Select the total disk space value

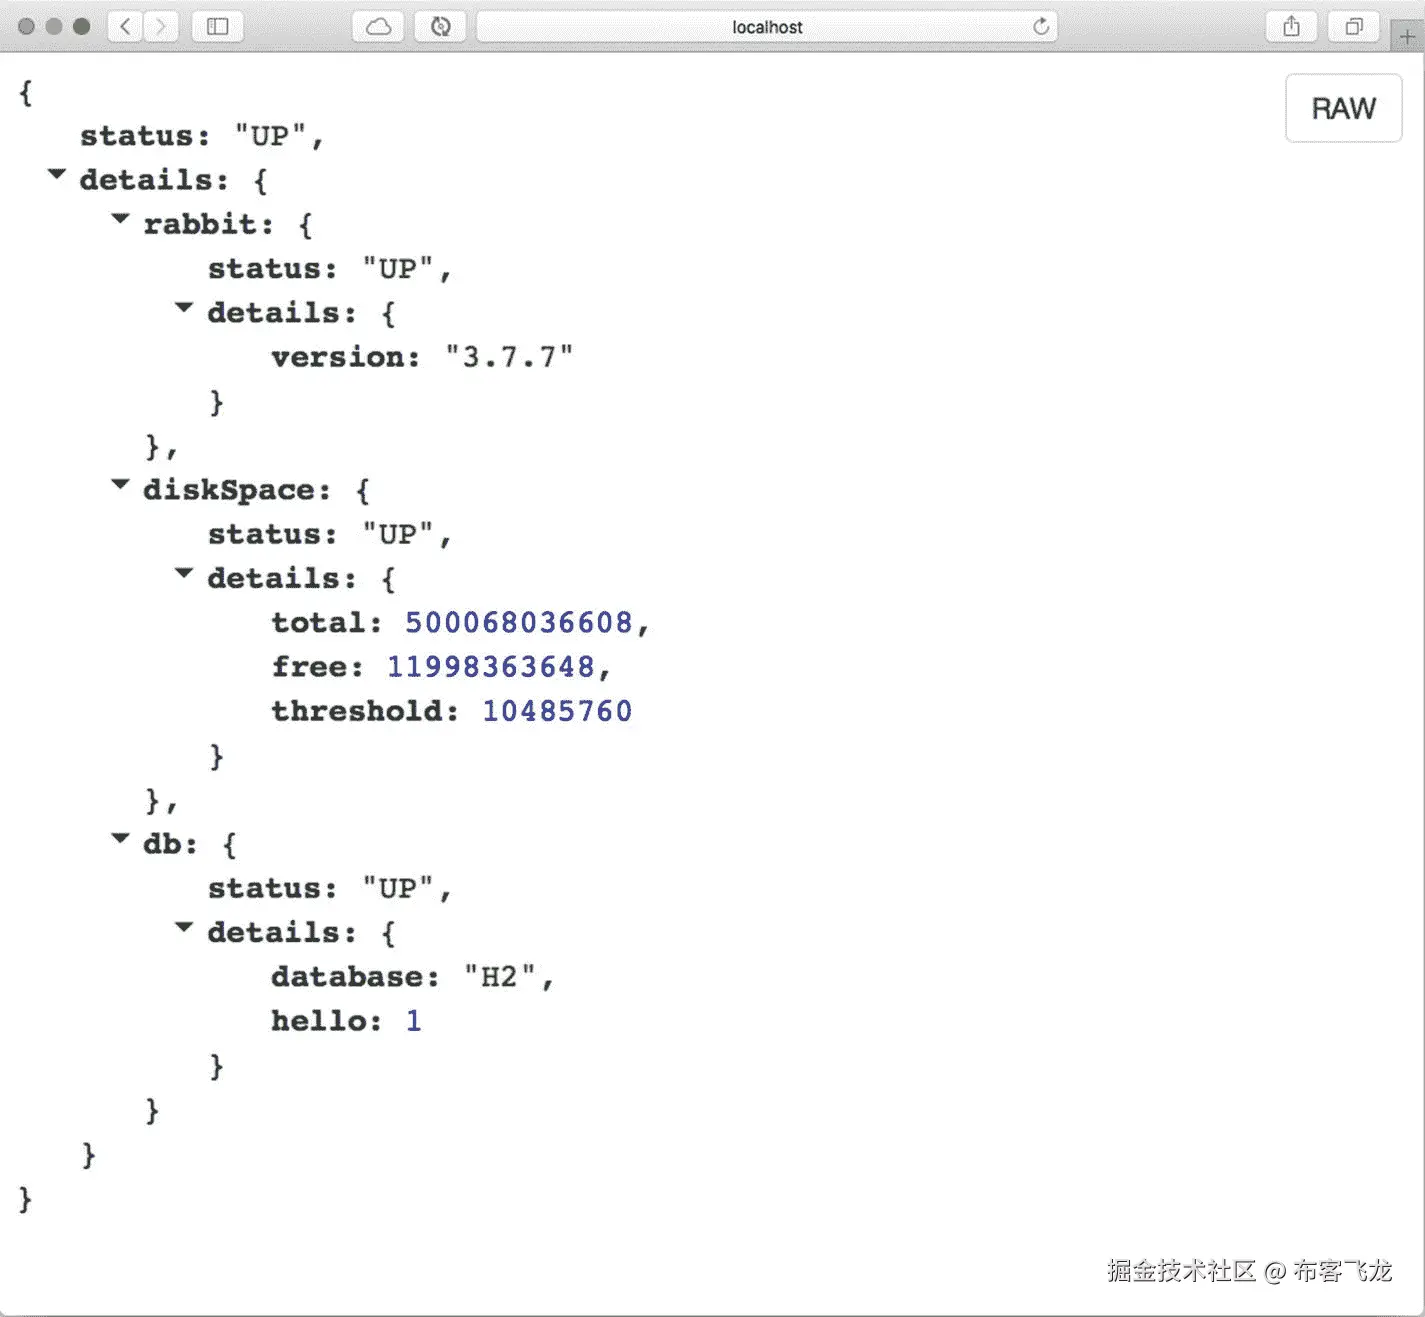pyautogui.click(x=518, y=621)
